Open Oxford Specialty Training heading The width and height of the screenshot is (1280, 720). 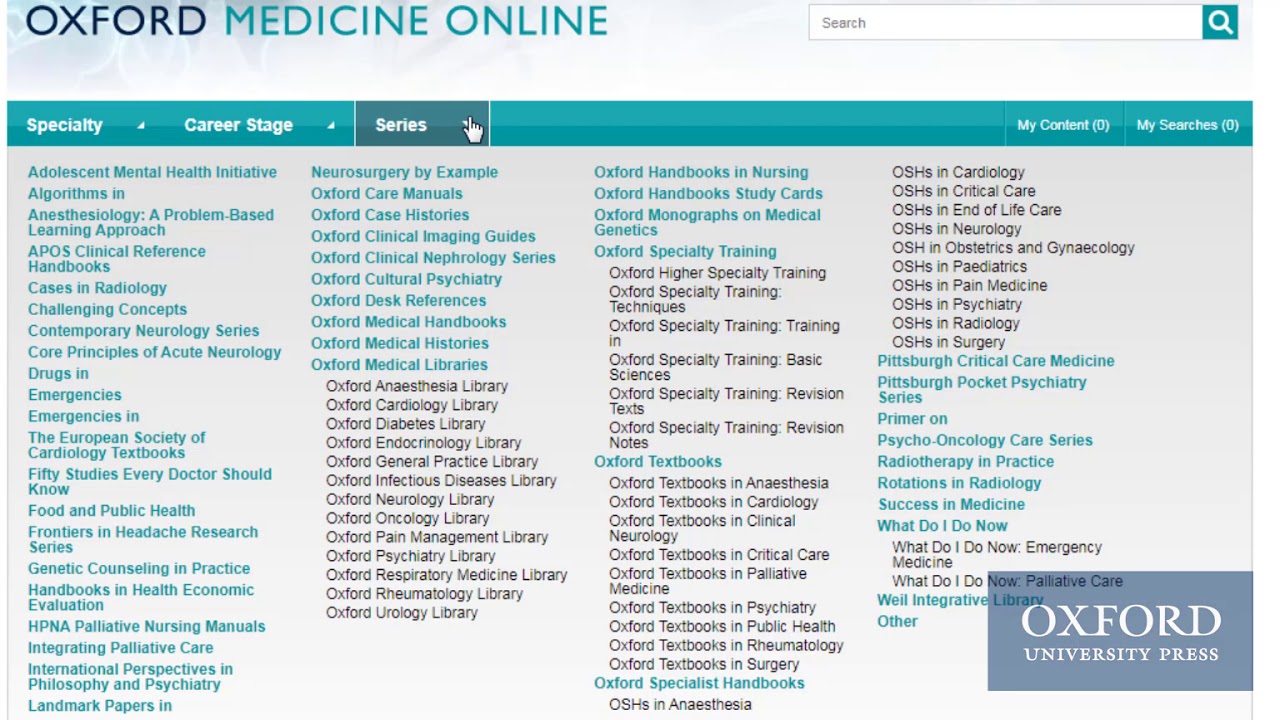point(685,252)
